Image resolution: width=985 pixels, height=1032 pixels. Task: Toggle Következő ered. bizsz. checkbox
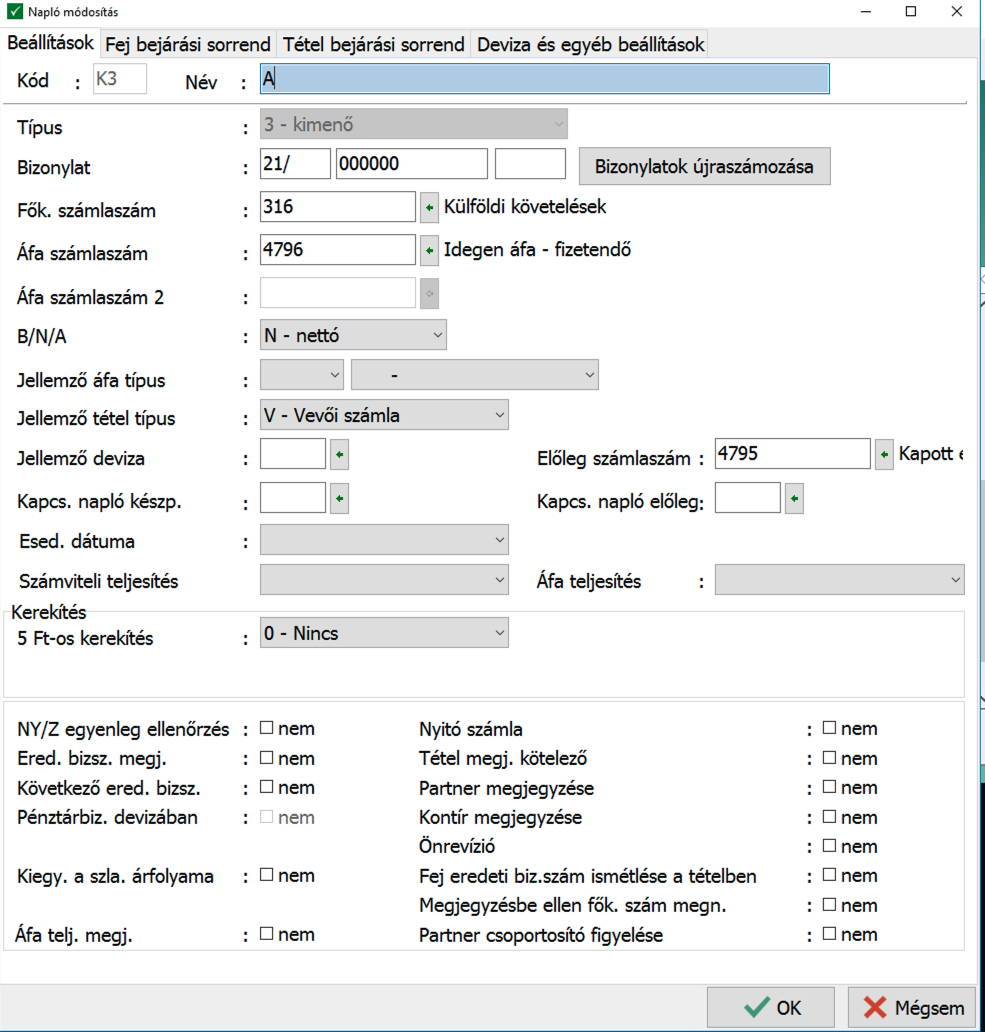point(266,787)
